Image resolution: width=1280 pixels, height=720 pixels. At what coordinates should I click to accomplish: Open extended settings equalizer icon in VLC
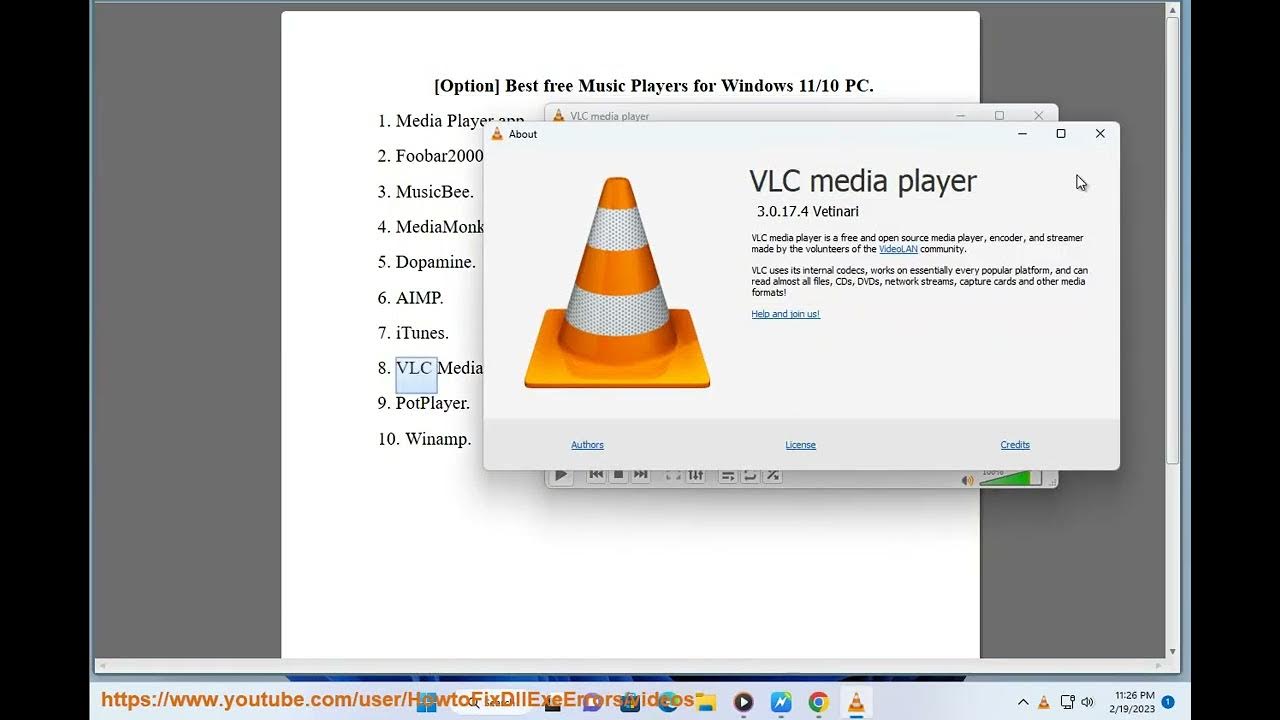click(x=696, y=475)
